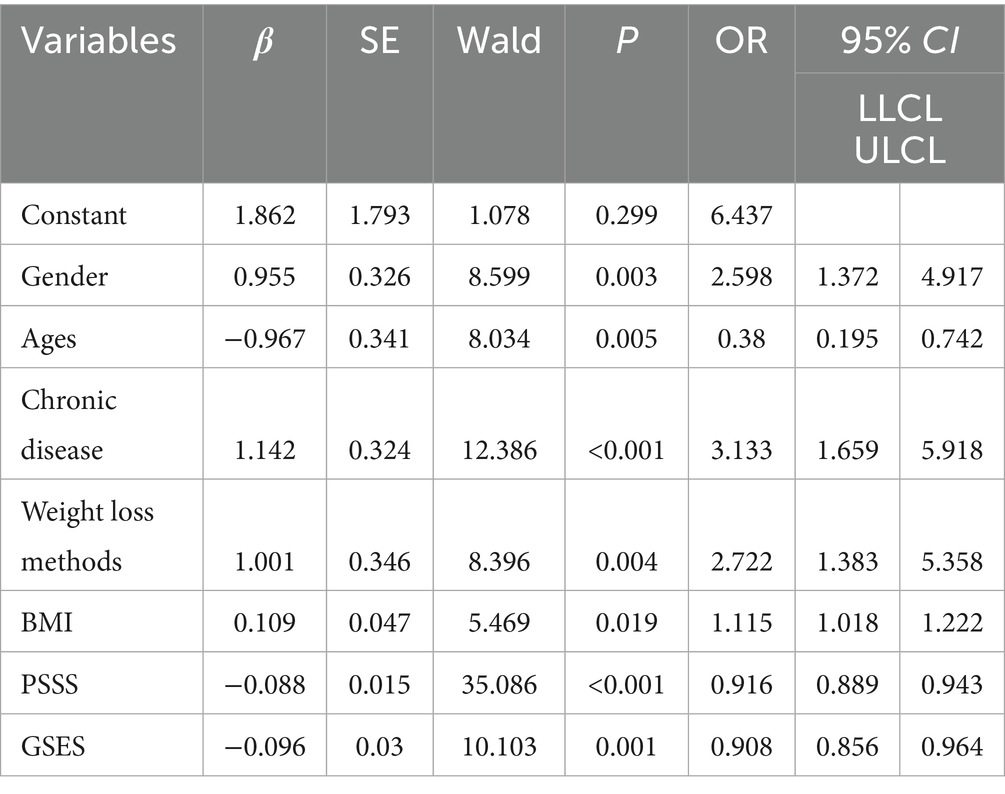Click the Weight loss methods row label

(x=83, y=536)
